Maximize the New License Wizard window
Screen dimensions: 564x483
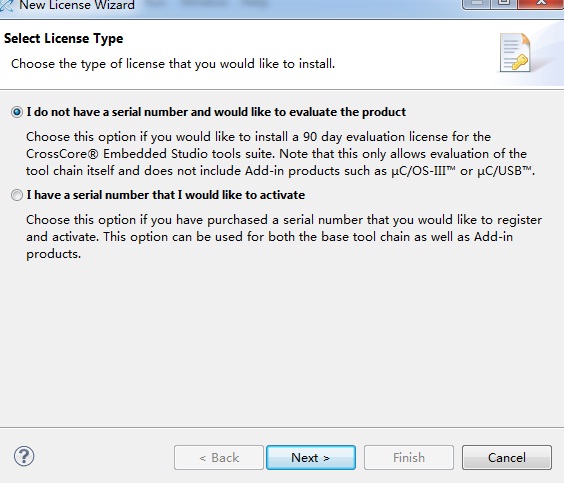coord(504,4)
